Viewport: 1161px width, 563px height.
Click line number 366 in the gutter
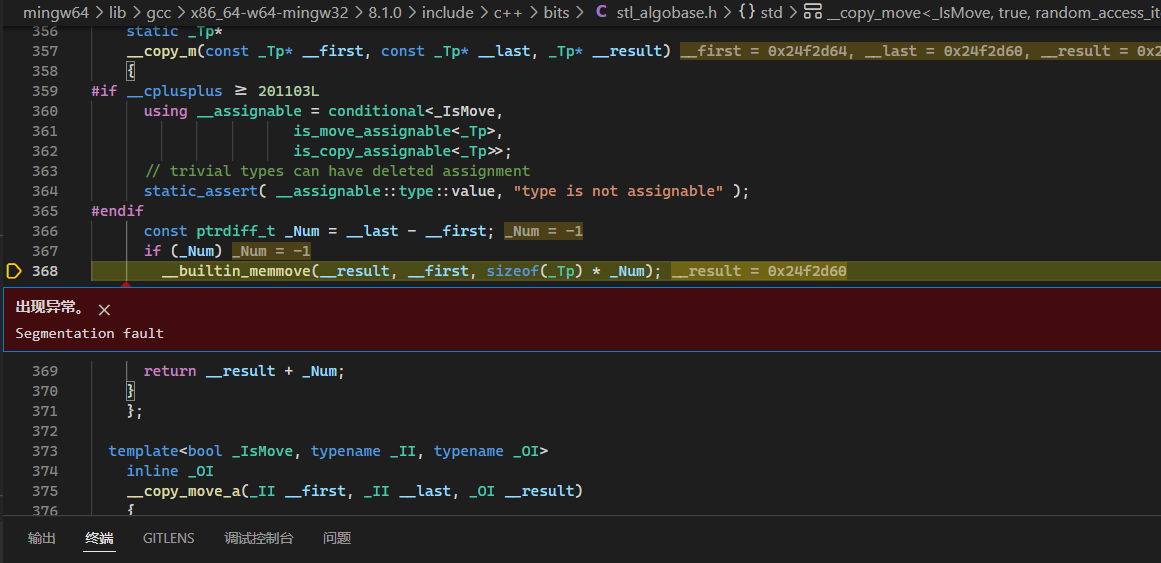pos(45,231)
